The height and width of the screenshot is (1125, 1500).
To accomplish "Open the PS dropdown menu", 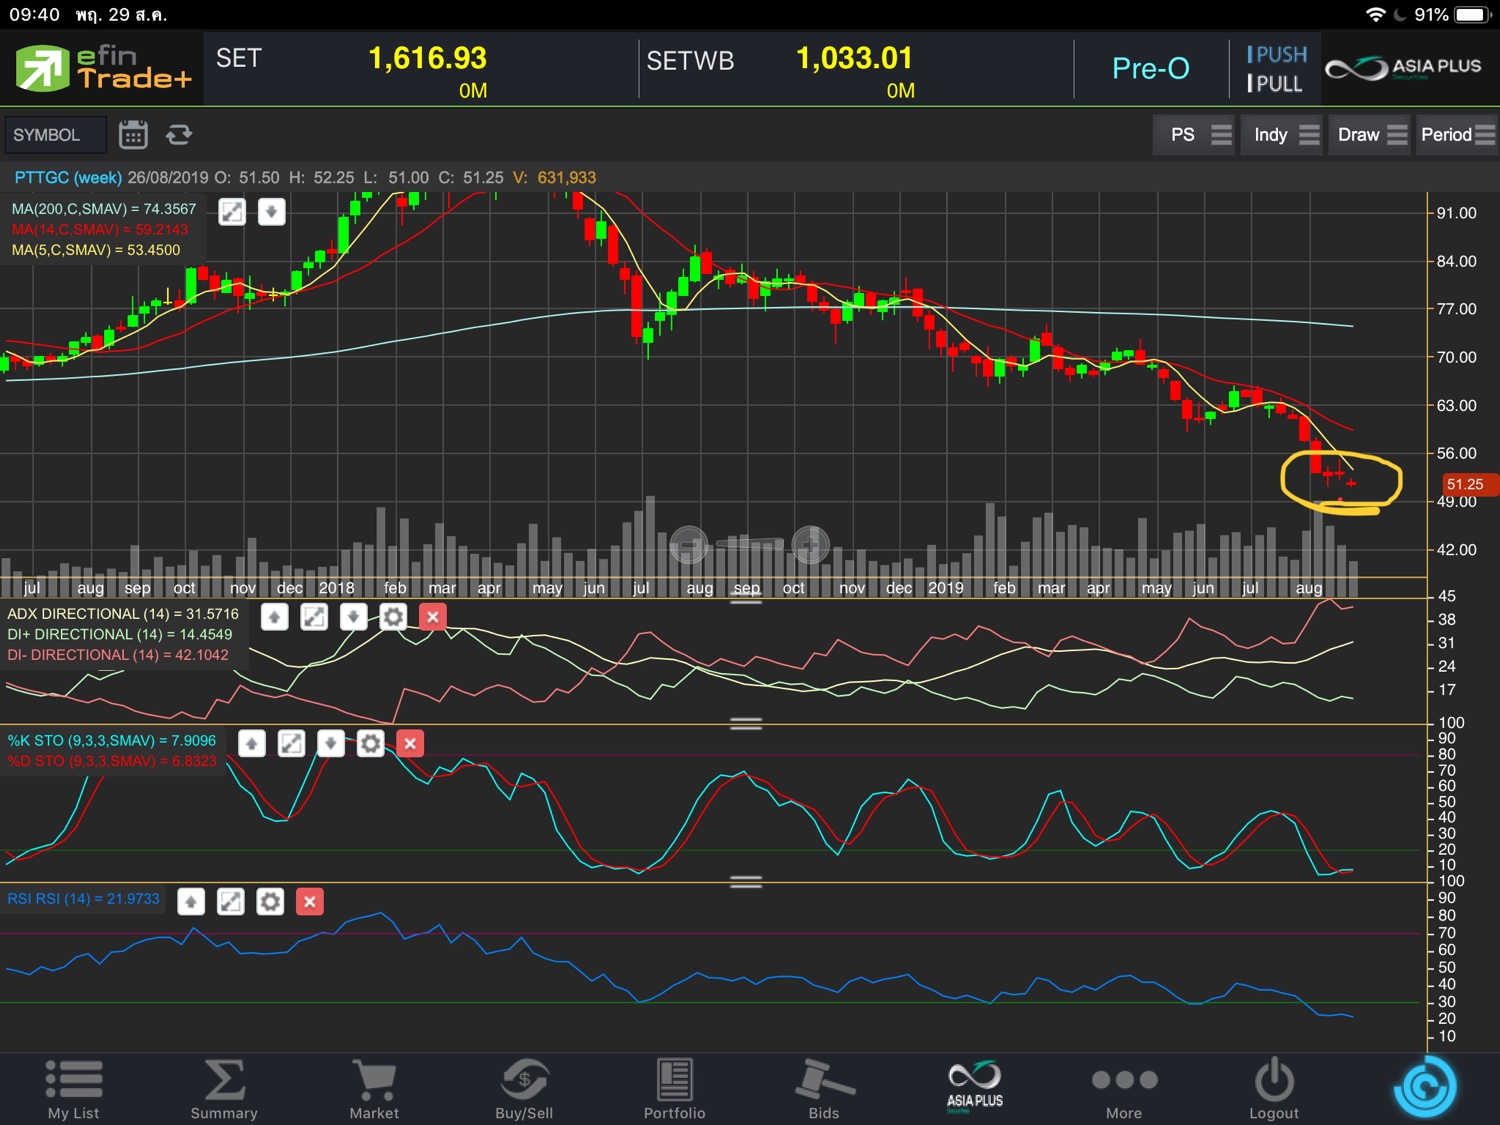I will [1195, 135].
